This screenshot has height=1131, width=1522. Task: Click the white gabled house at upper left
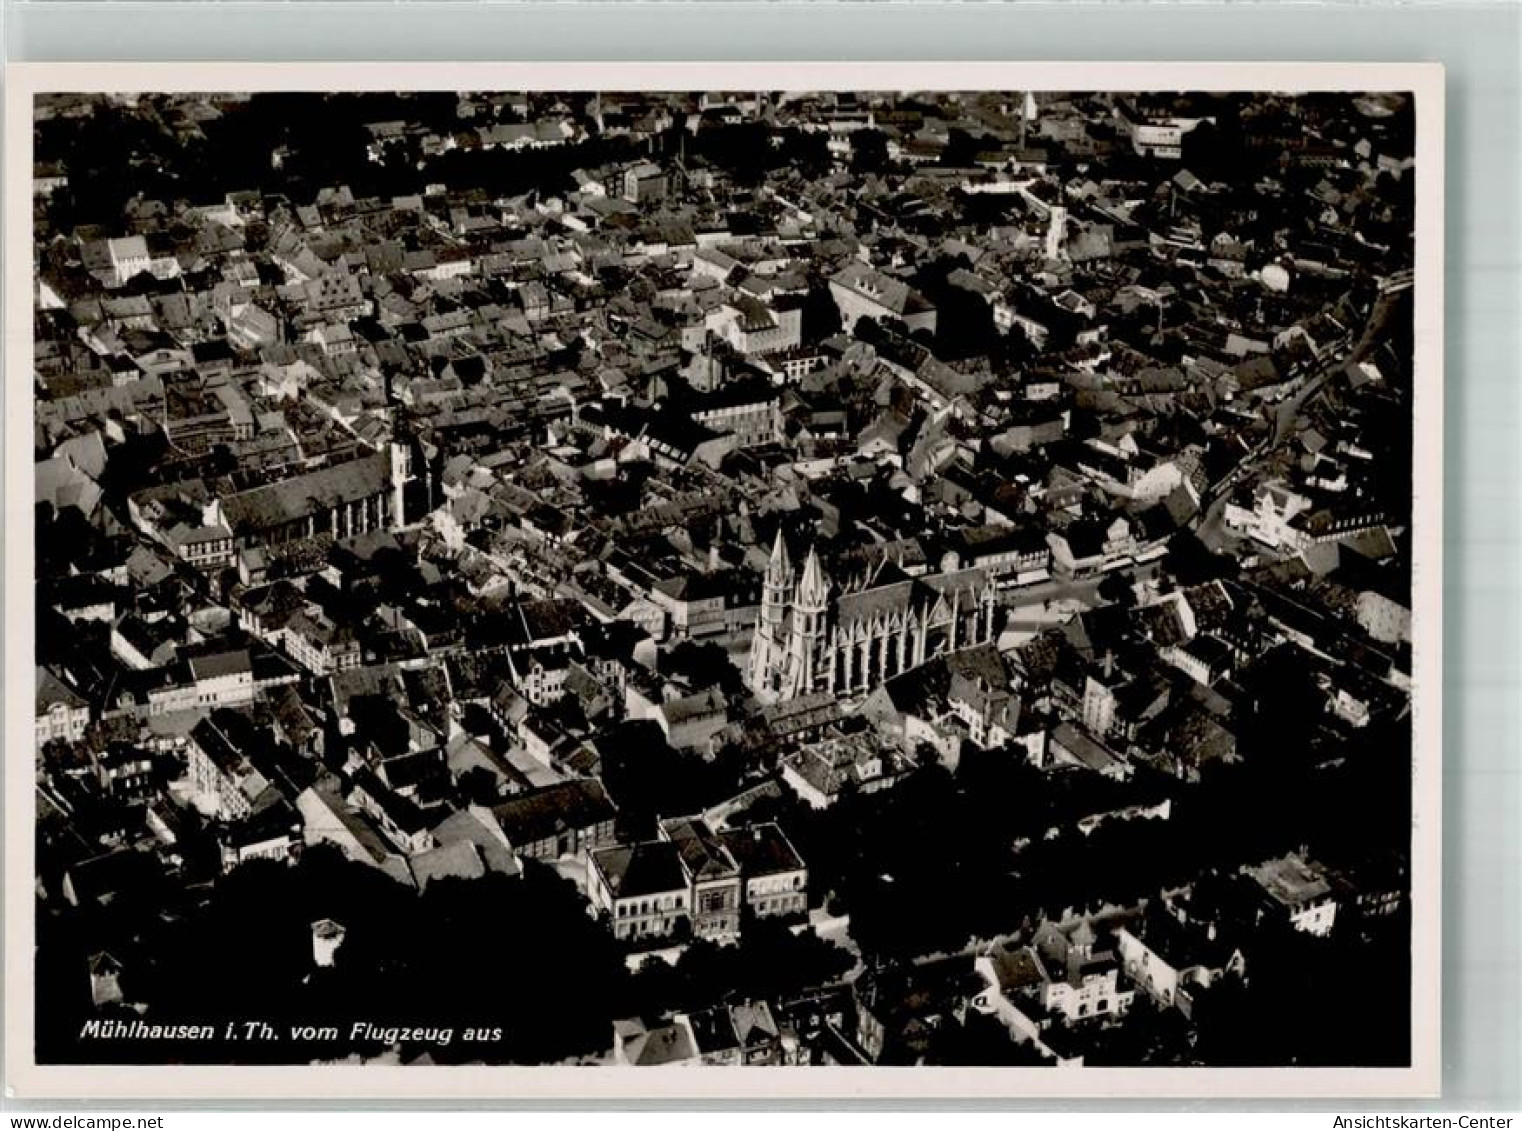(127, 257)
